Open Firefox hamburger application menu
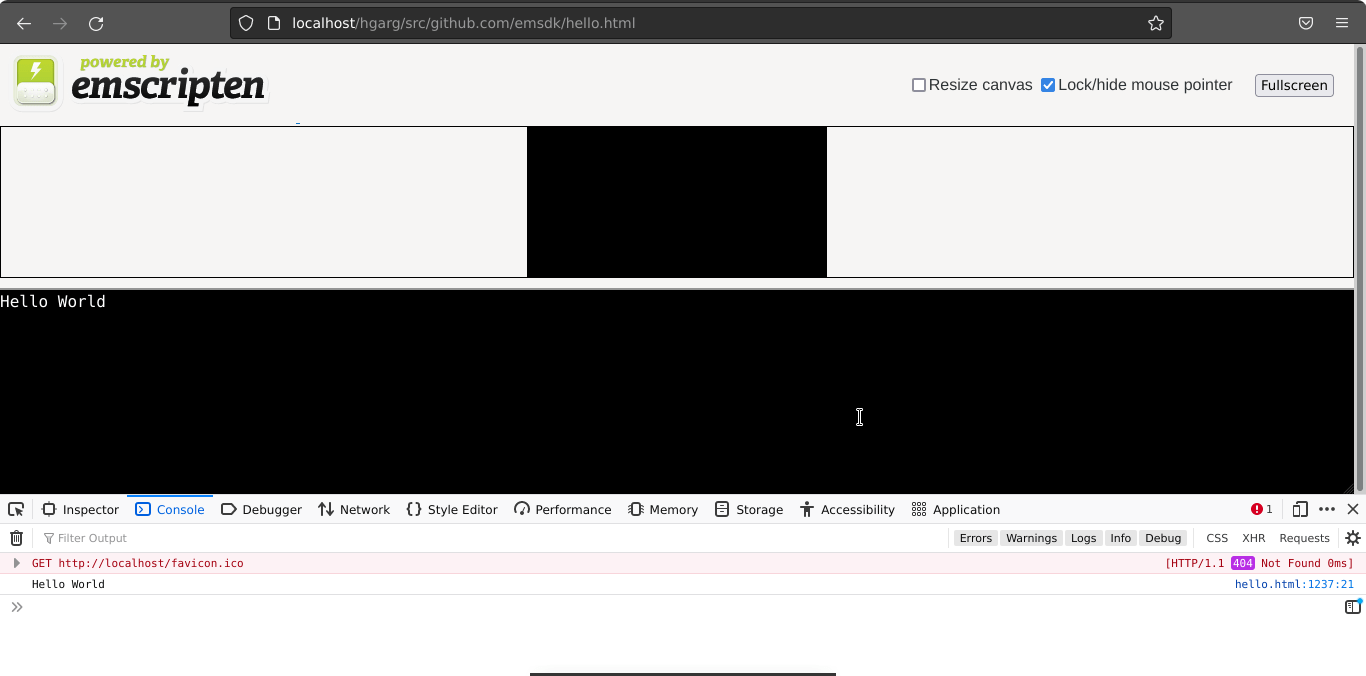1366x676 pixels. pos(1342,23)
